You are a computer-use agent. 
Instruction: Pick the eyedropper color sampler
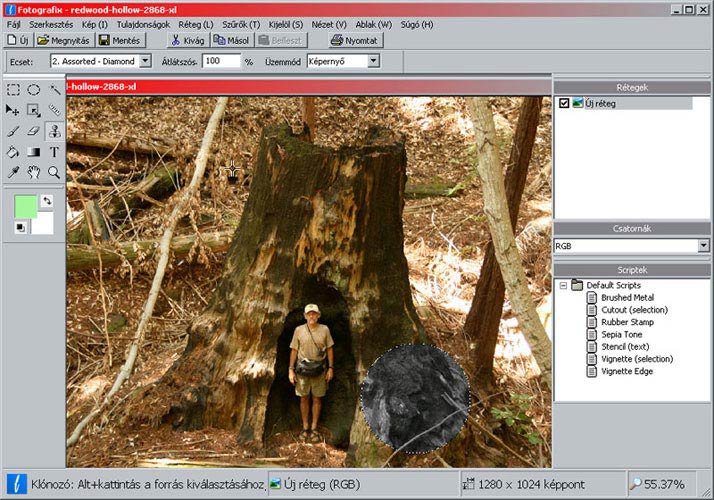tap(13, 172)
